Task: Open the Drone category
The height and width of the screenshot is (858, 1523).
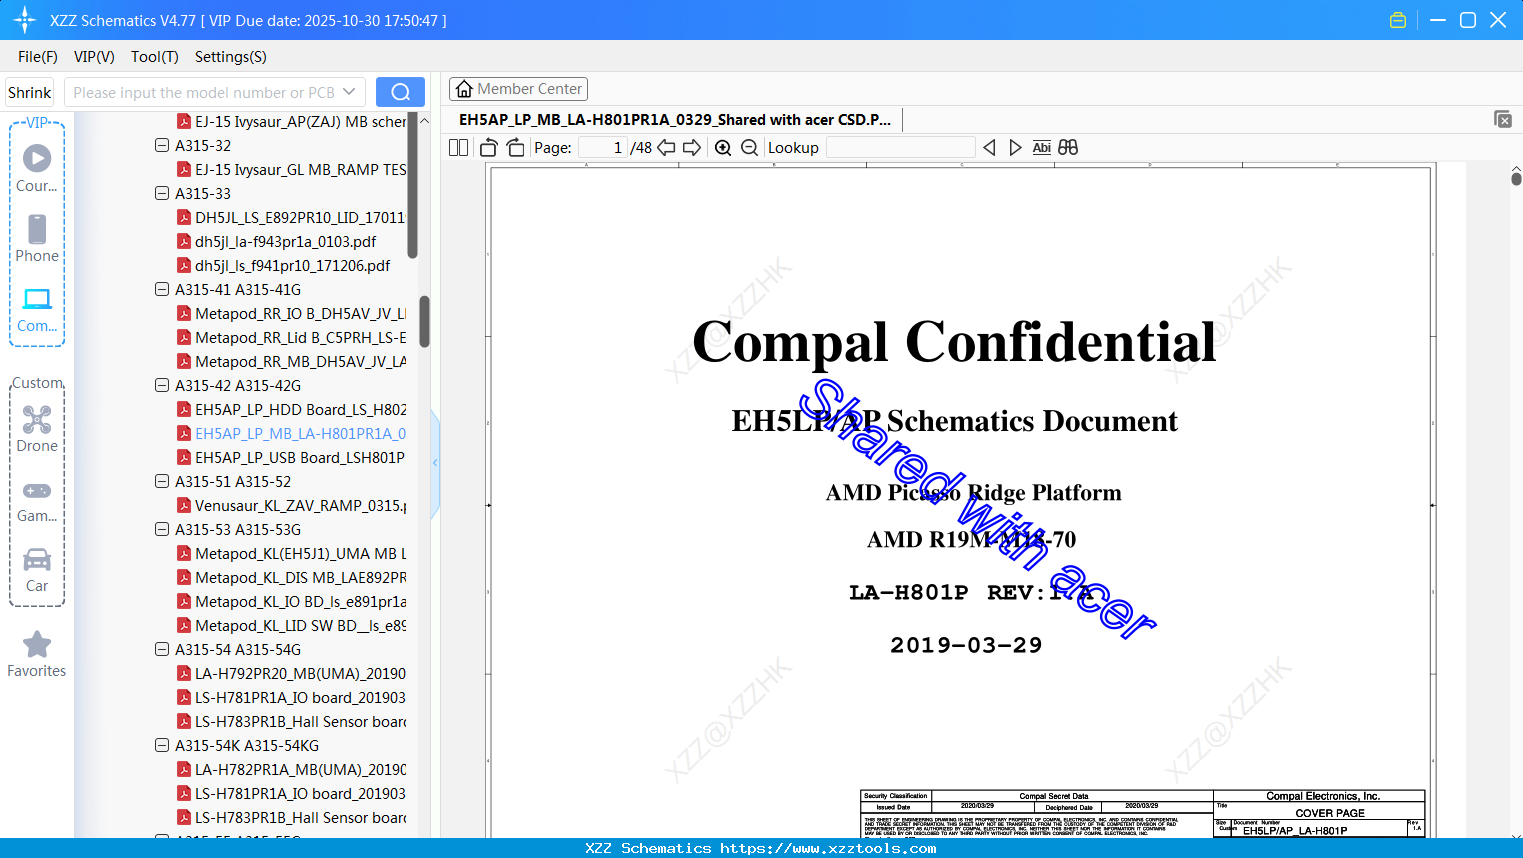Action: tap(37, 428)
